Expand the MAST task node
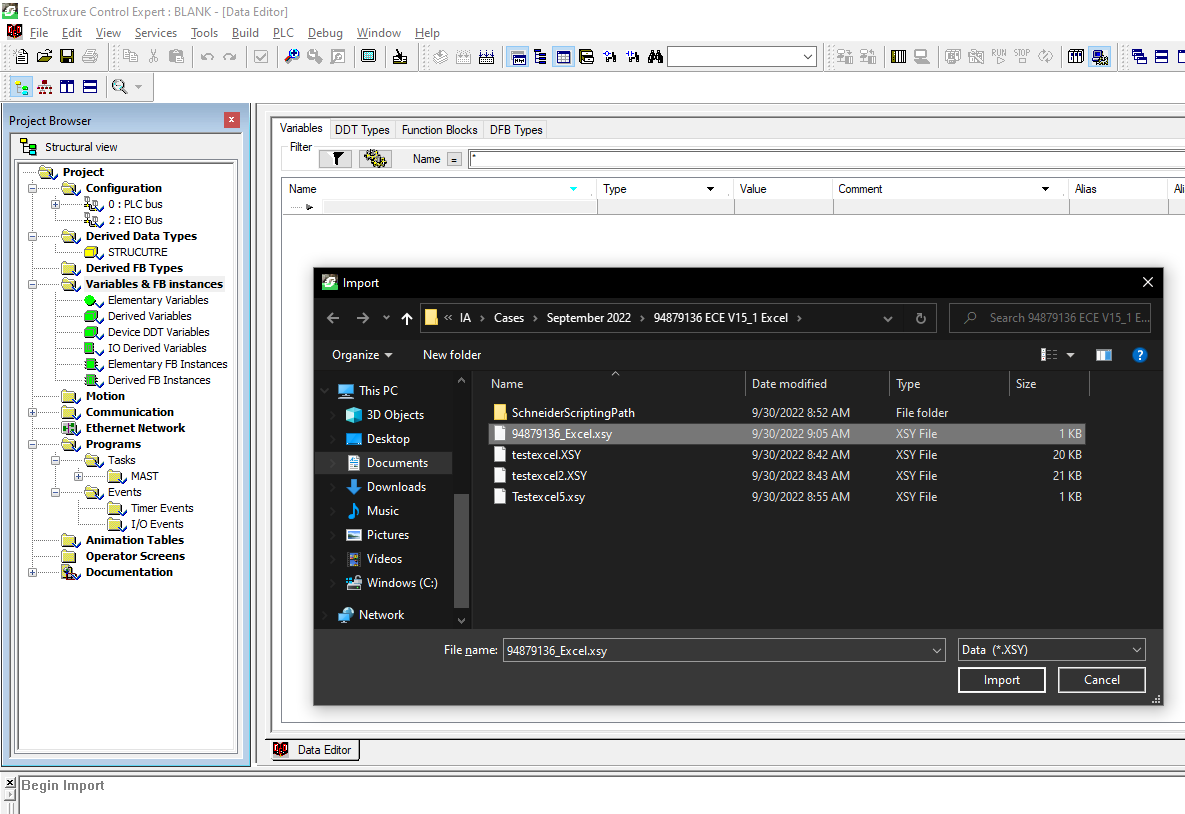1185x814 pixels. [78, 476]
